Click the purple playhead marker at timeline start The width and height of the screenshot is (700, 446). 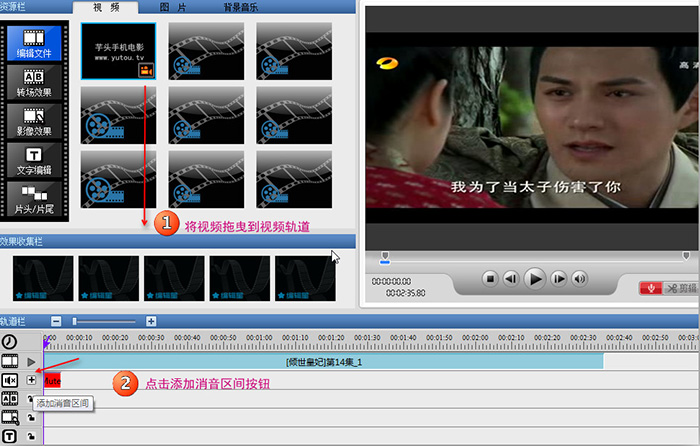pos(46,343)
